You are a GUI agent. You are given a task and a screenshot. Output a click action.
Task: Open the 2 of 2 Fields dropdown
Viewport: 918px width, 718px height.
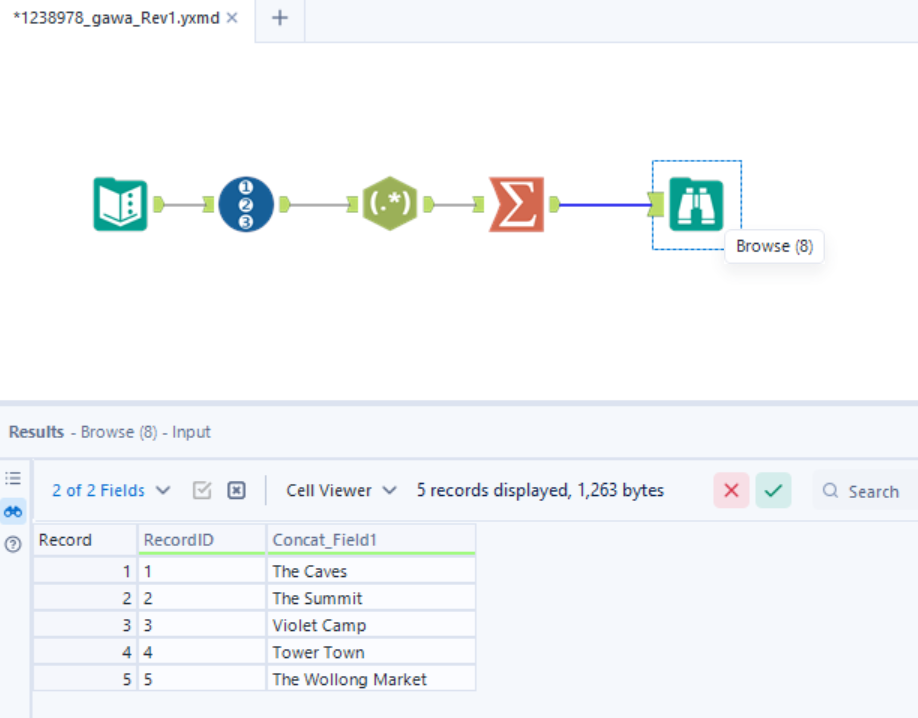point(100,490)
